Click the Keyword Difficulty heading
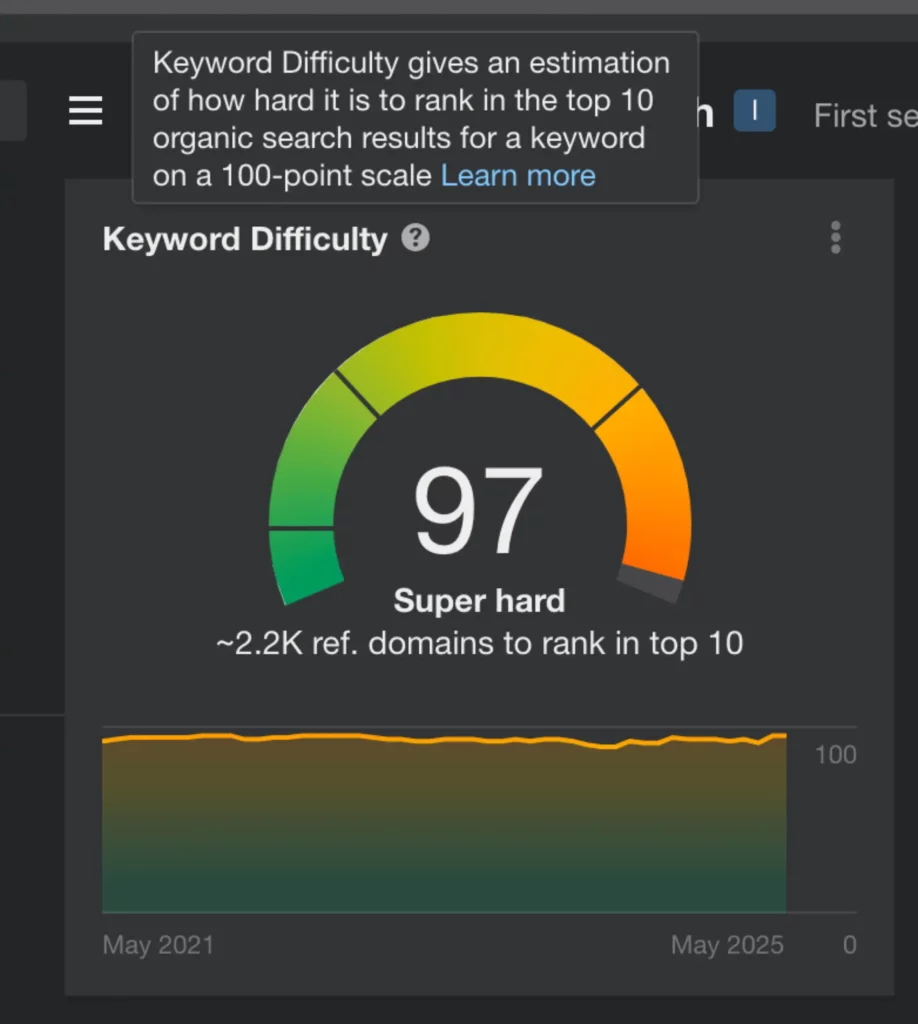 tap(244, 240)
